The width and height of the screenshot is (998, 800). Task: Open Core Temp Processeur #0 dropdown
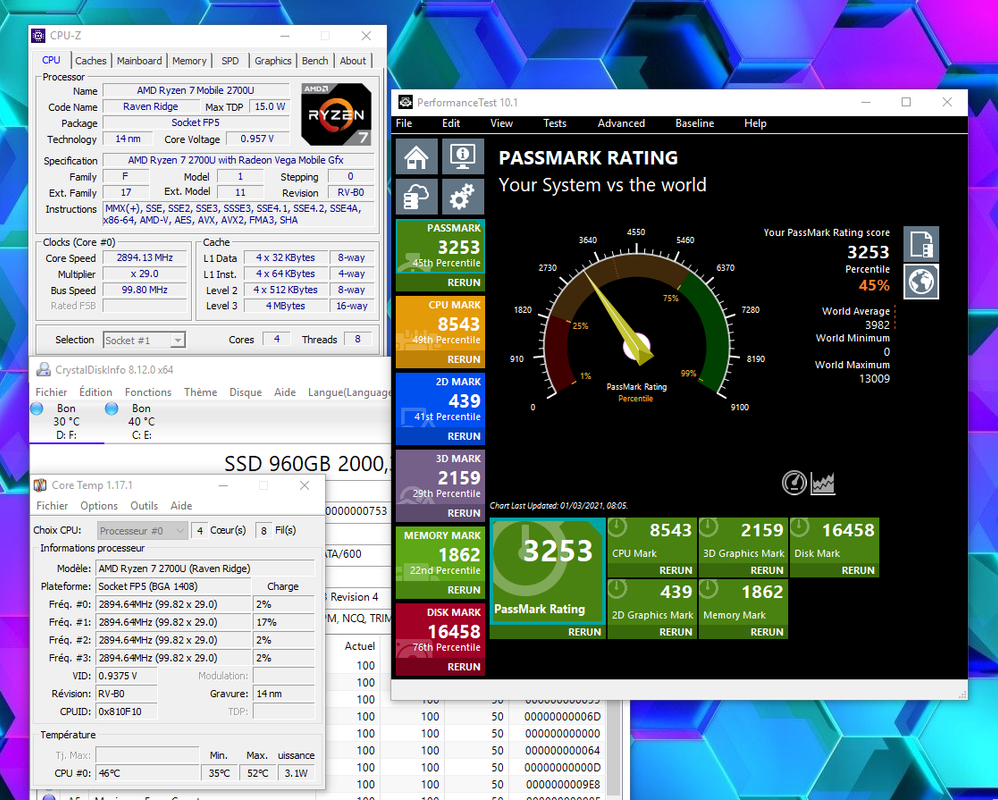(x=143, y=530)
